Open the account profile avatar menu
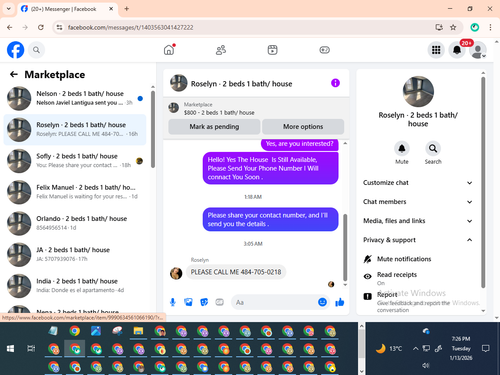The image size is (500, 375). pos(478,50)
